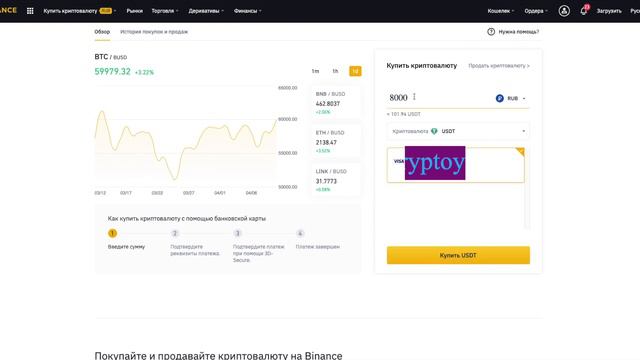
Task: Select the VISA payment method card
Action: 456,165
